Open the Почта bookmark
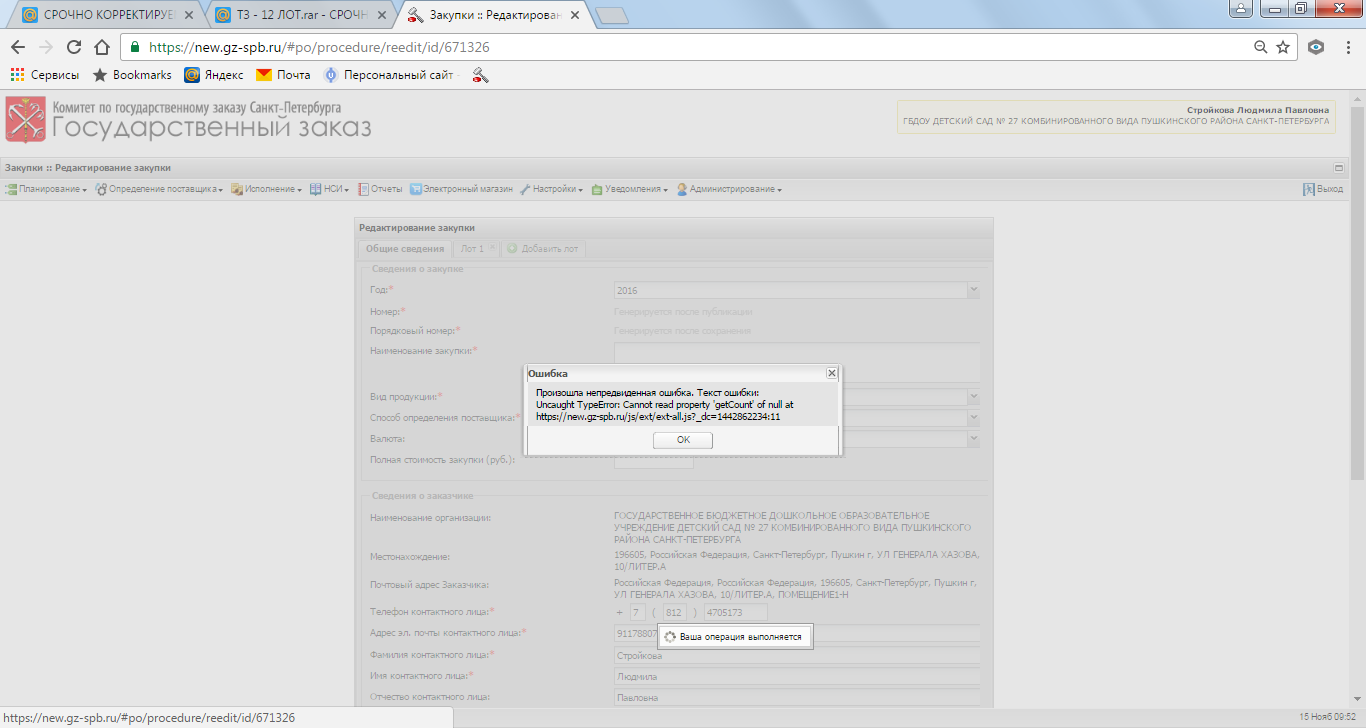This screenshot has height=728, width=1366. 283,75
